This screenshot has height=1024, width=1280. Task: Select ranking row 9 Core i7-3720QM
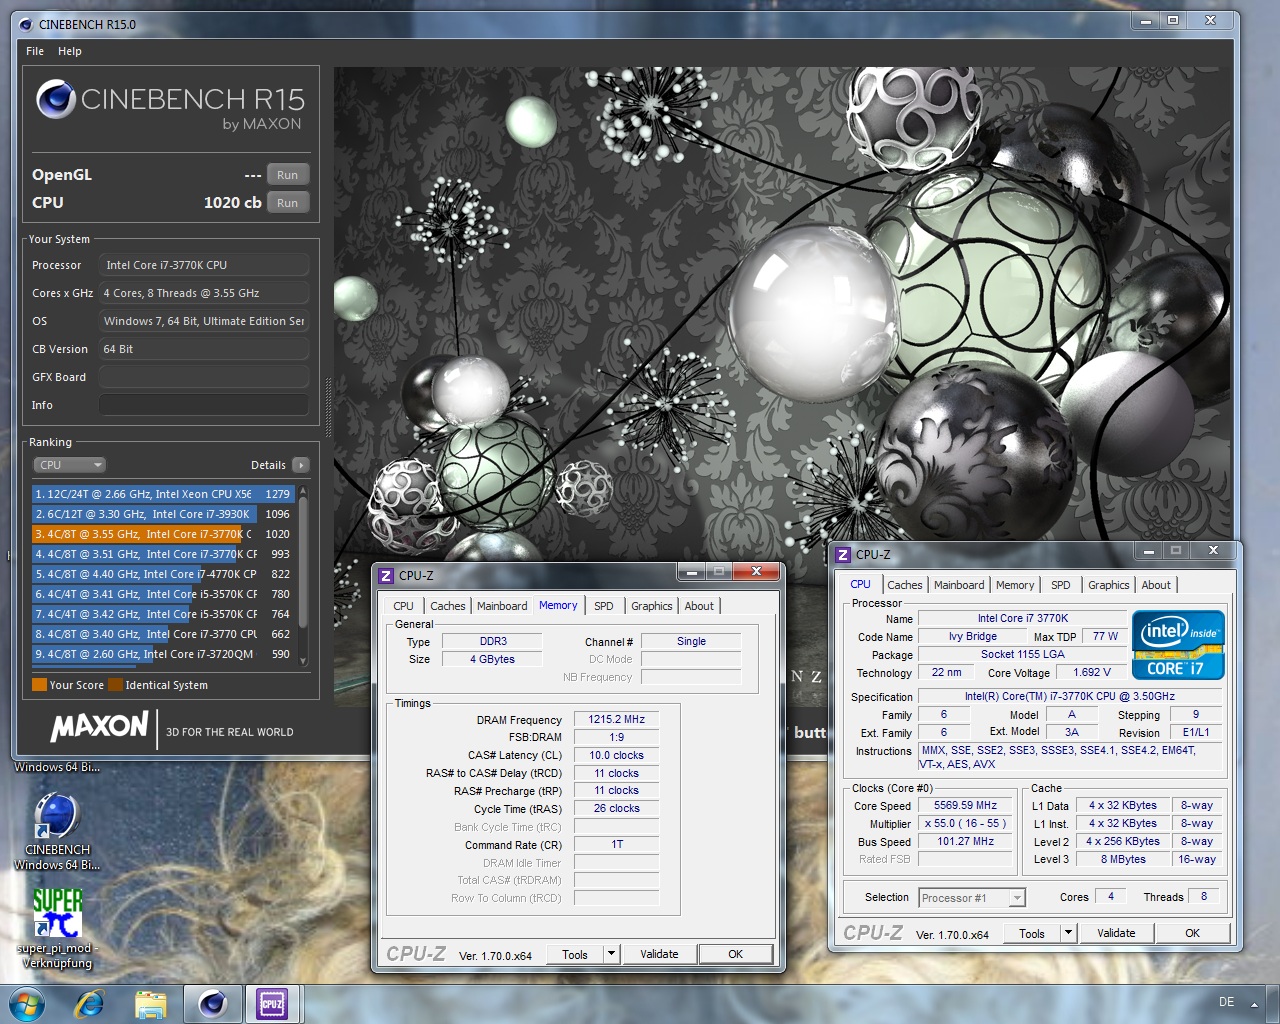163,654
